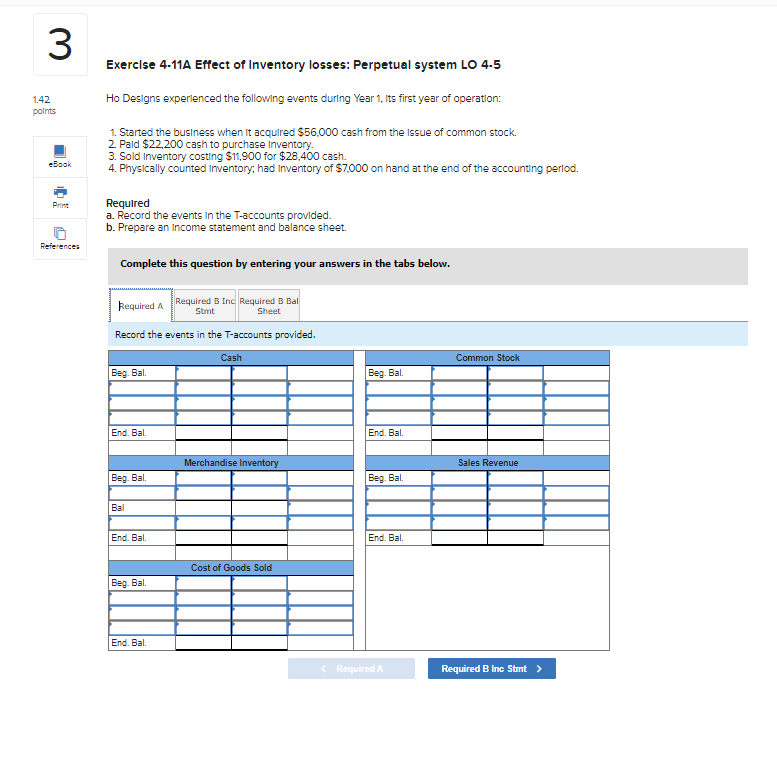Image resolution: width=777 pixels, height=765 pixels.
Task: Click Merchandise Inventory Beg. Bal. debit field
Action: pyautogui.click(x=203, y=478)
